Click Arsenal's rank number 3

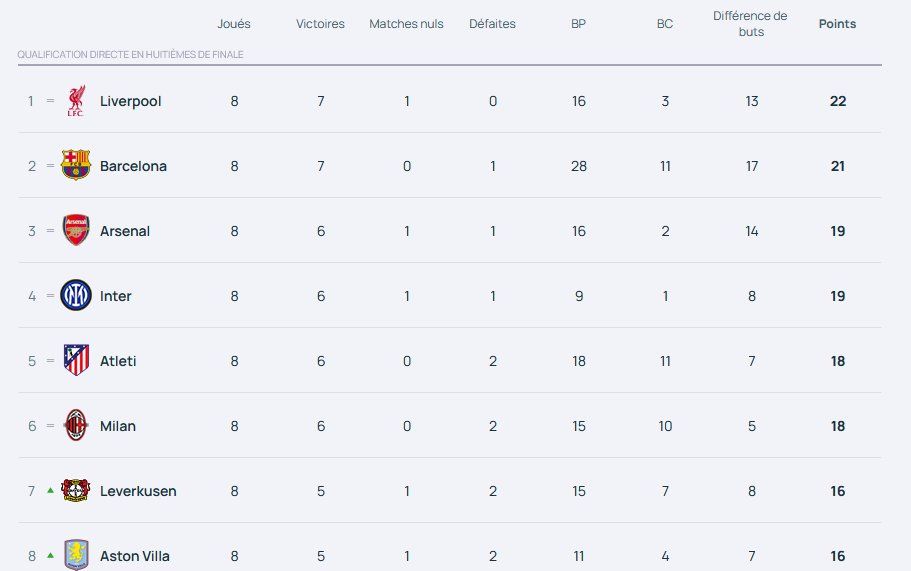click(32, 231)
